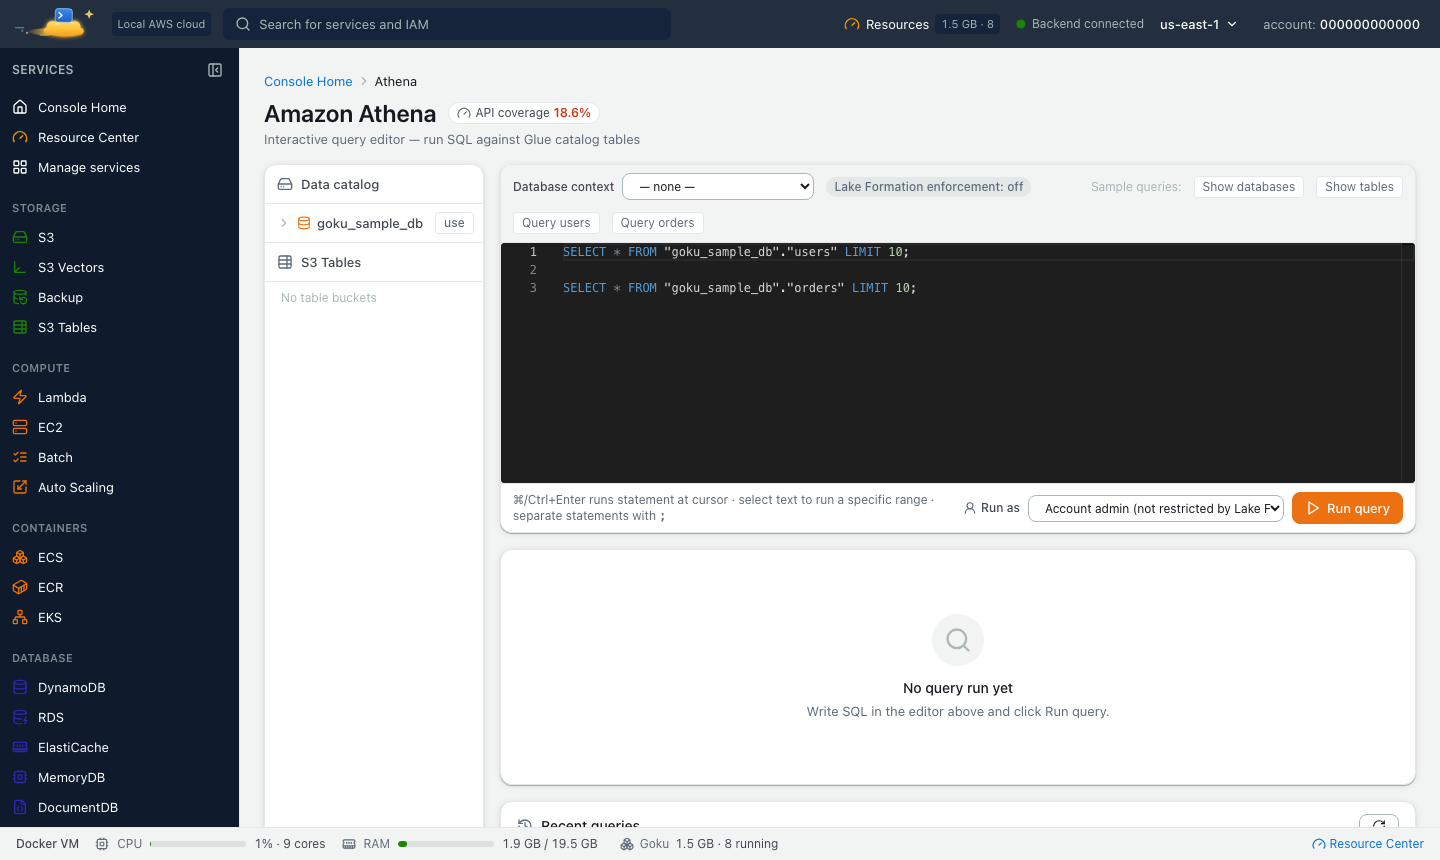Click the Run query button
The image size is (1440, 860).
tap(1347, 508)
